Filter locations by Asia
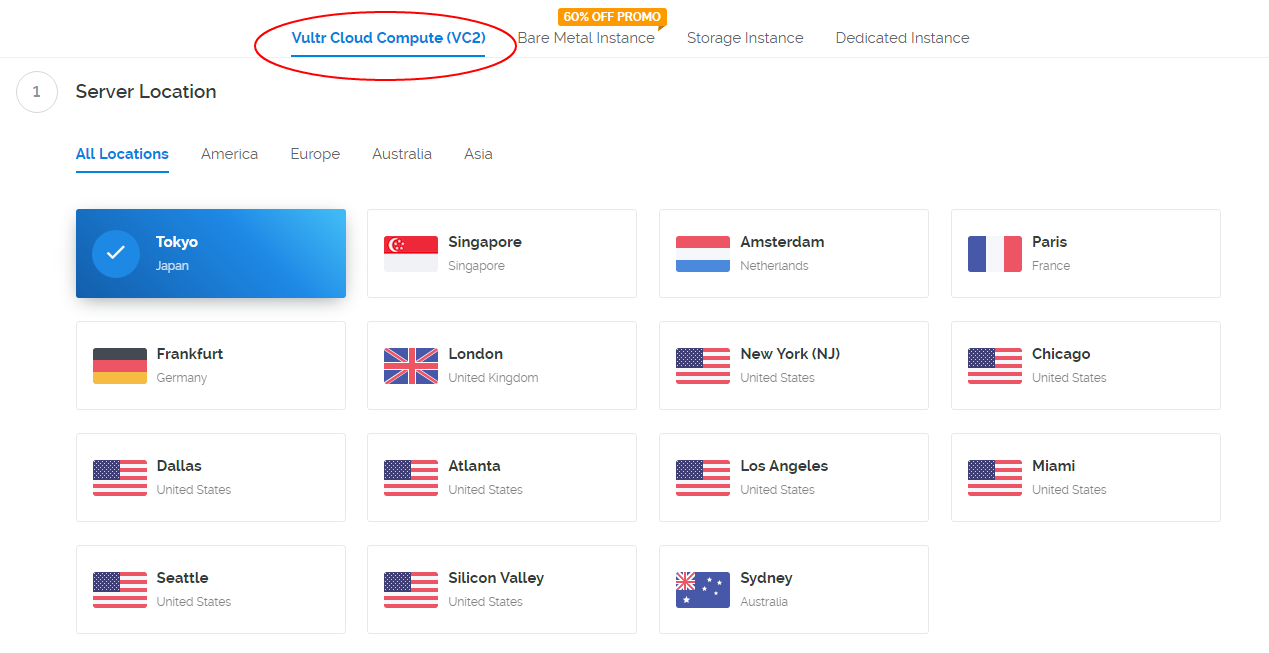The image size is (1269, 653). 478,154
